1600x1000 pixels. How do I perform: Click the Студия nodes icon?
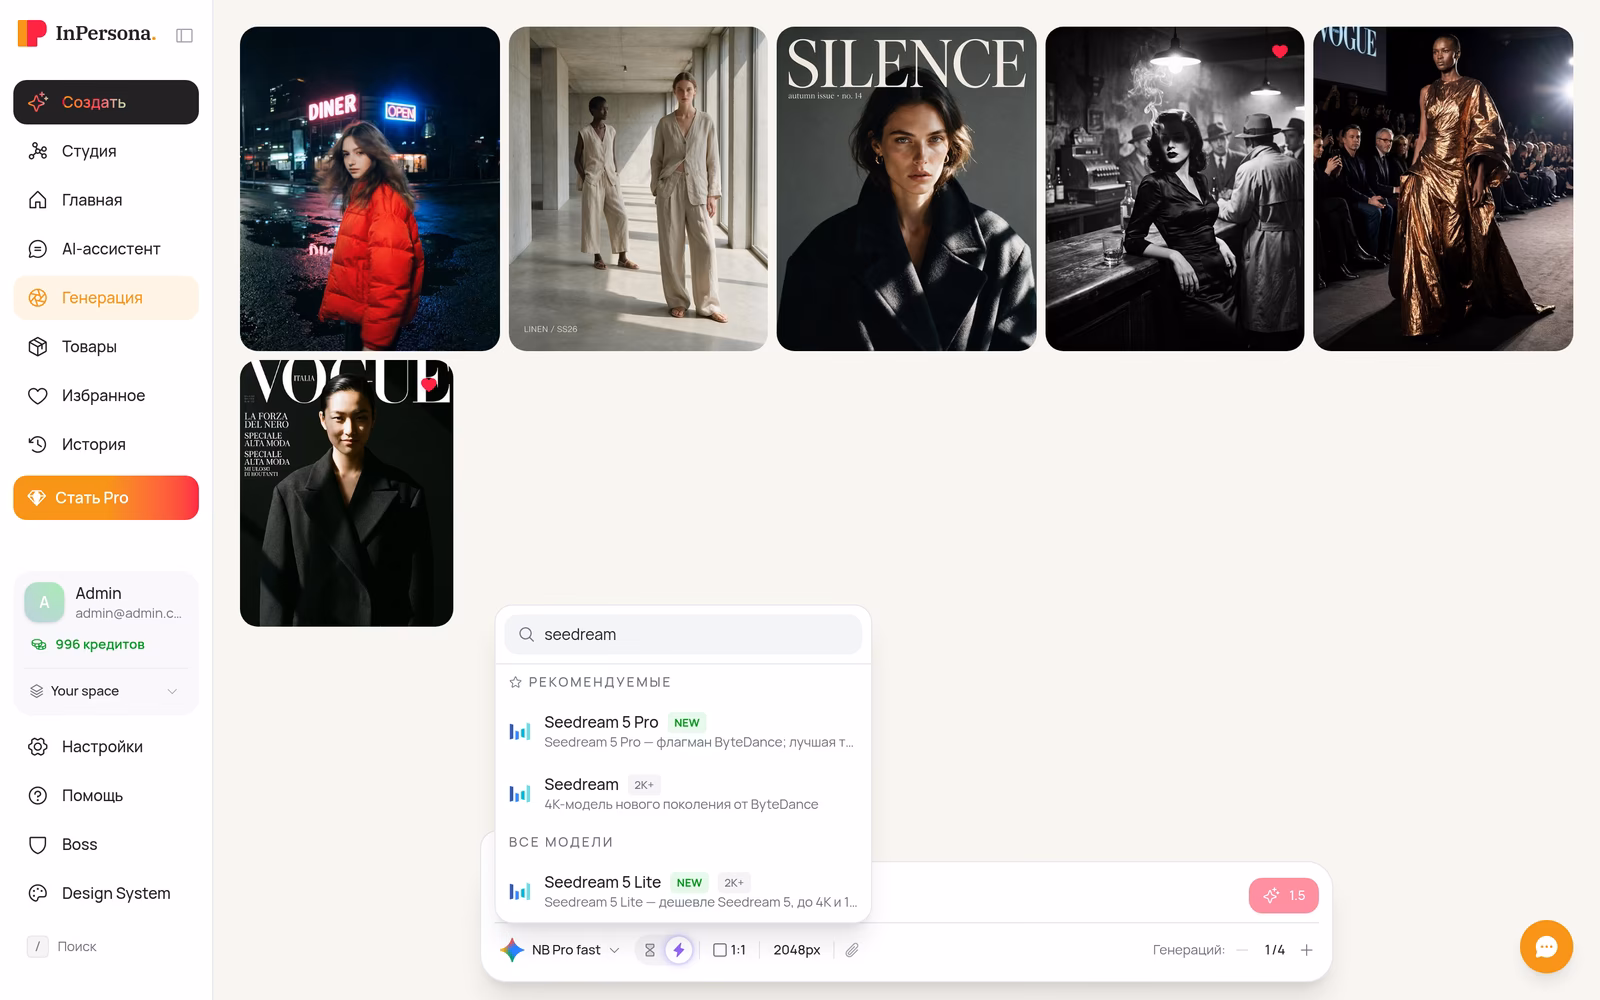[x=38, y=151]
